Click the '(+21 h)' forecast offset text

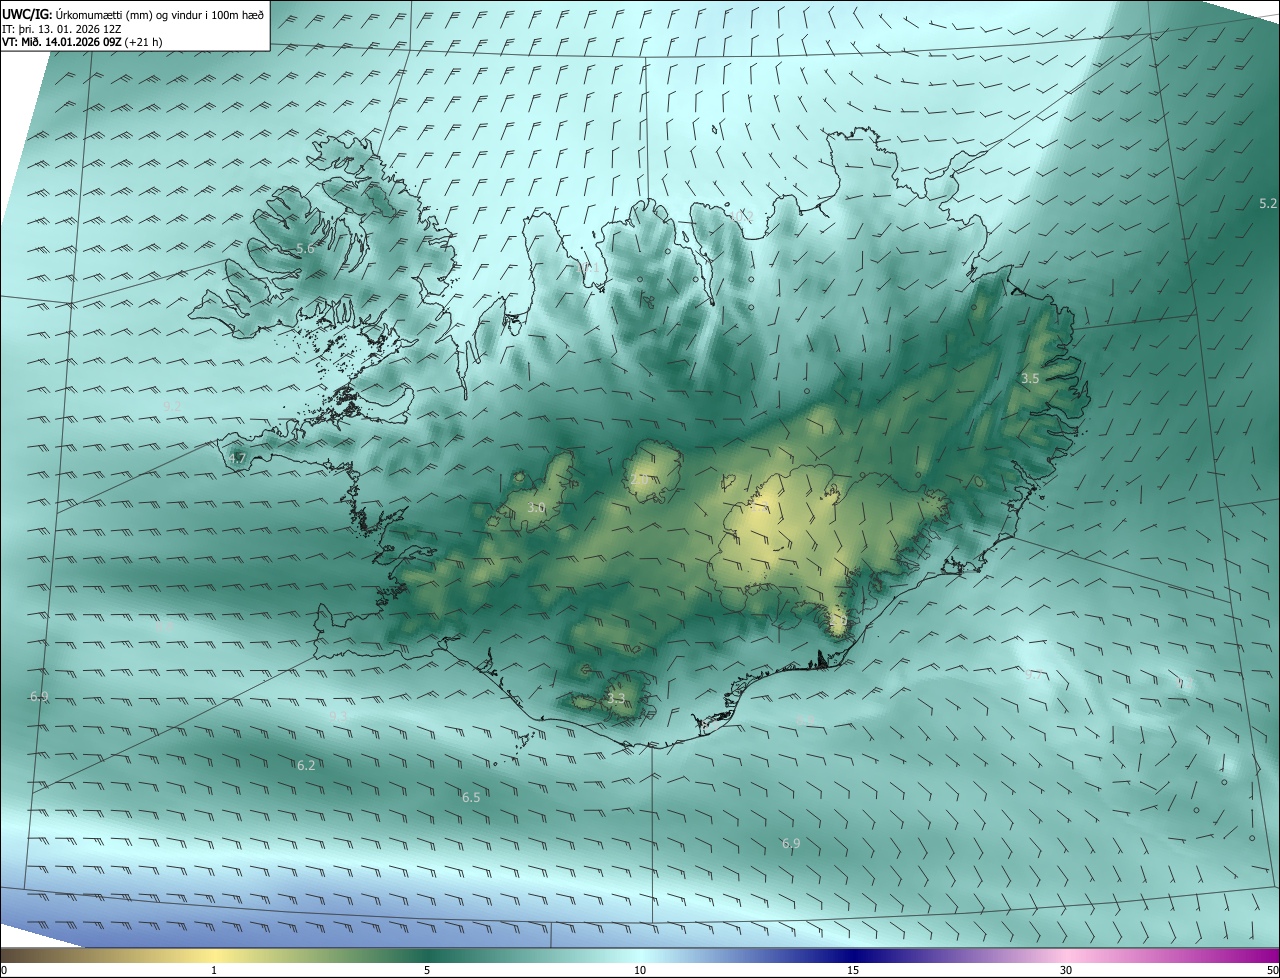point(144,42)
